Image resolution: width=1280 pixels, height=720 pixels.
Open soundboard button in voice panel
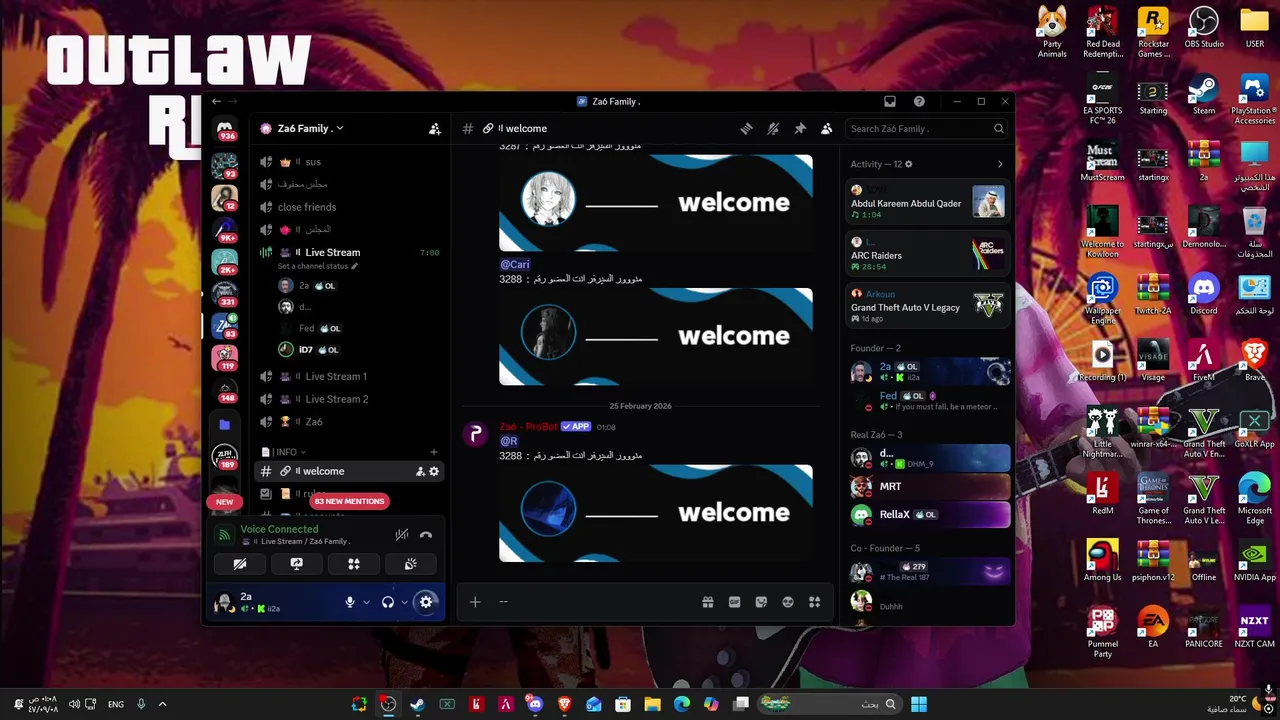pyautogui.click(x=410, y=564)
